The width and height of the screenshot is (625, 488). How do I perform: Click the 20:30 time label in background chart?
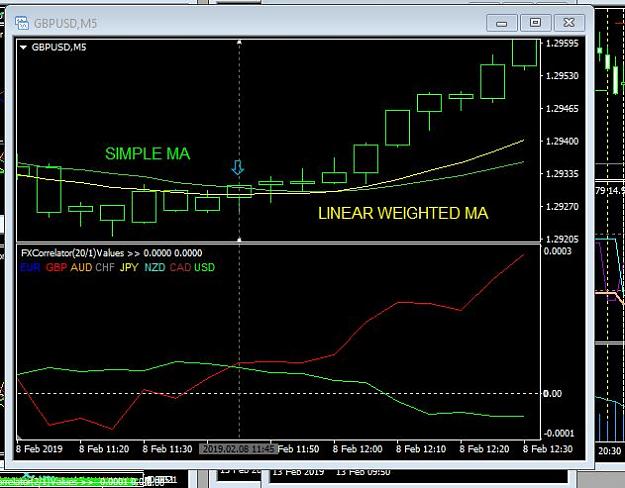[609, 451]
